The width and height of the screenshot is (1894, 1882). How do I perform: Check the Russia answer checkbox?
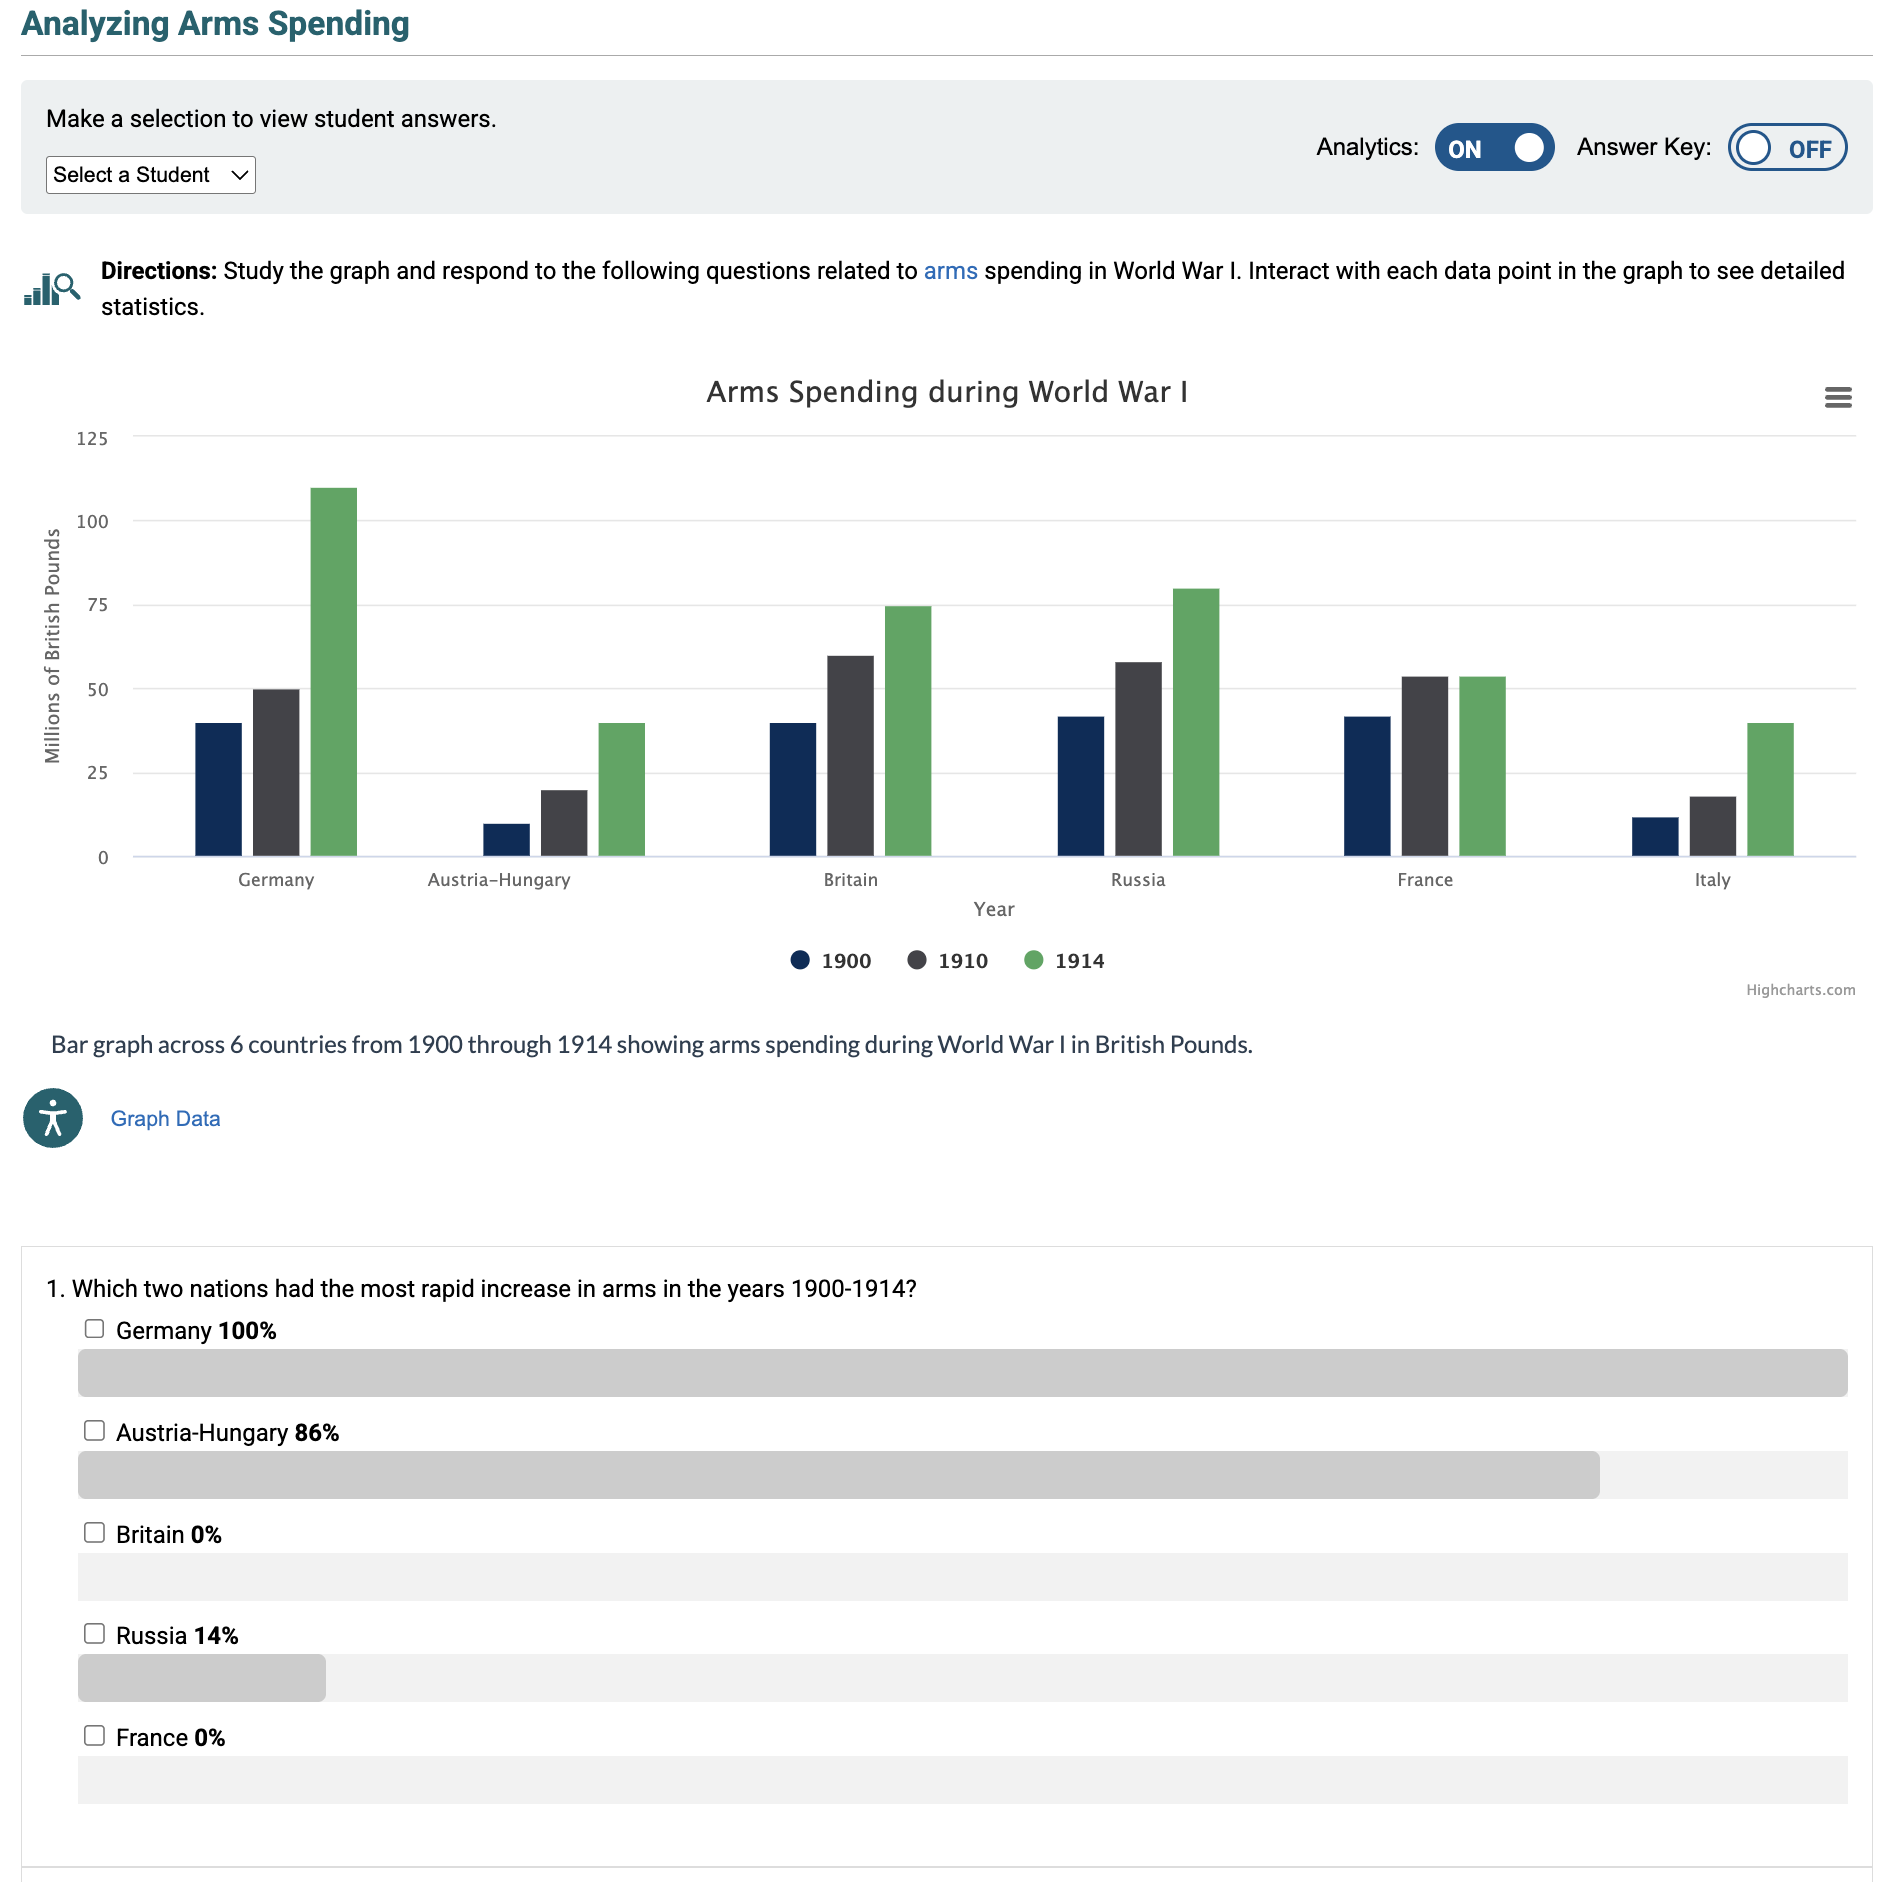click(95, 1633)
